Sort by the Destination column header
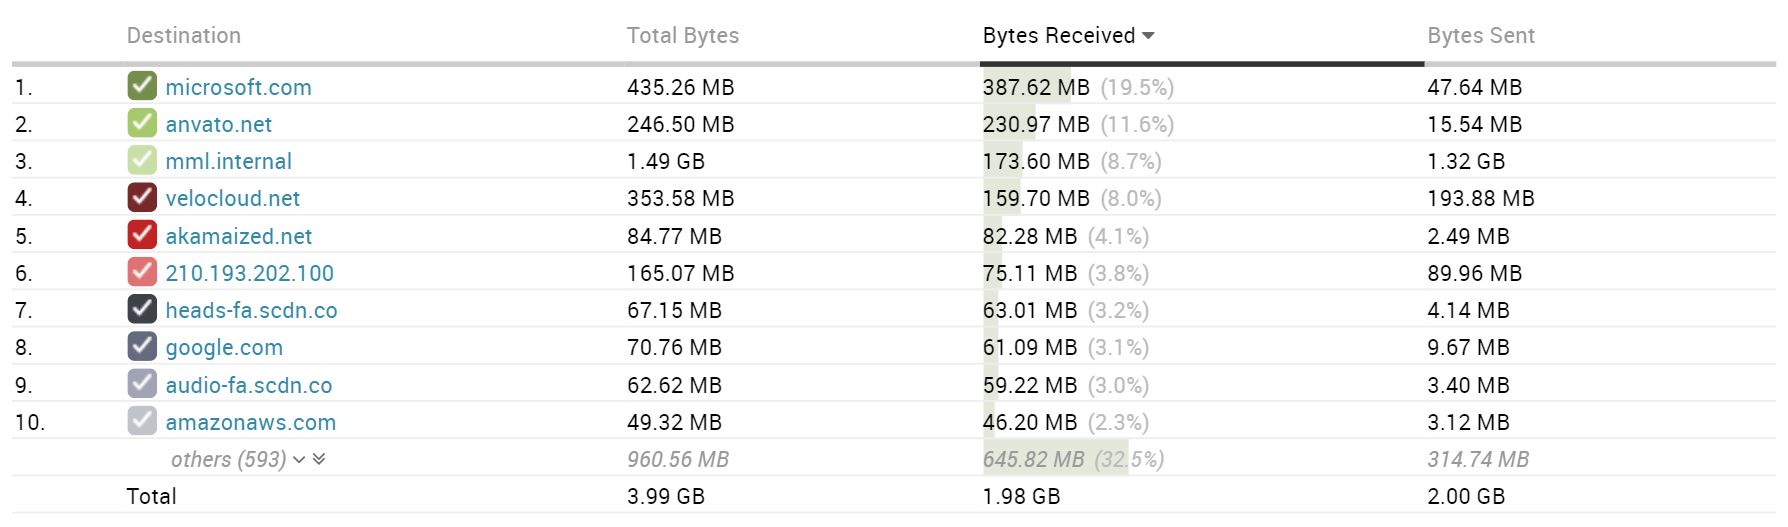 pyautogui.click(x=184, y=36)
